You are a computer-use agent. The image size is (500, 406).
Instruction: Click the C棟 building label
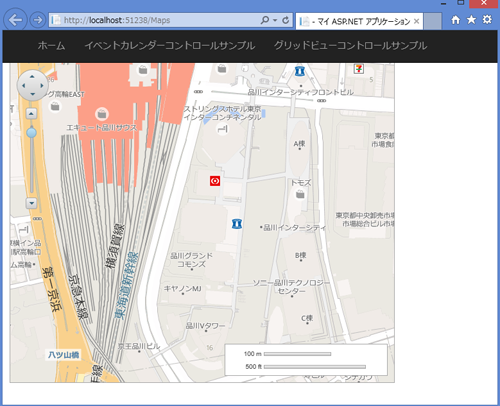[x=307, y=318]
